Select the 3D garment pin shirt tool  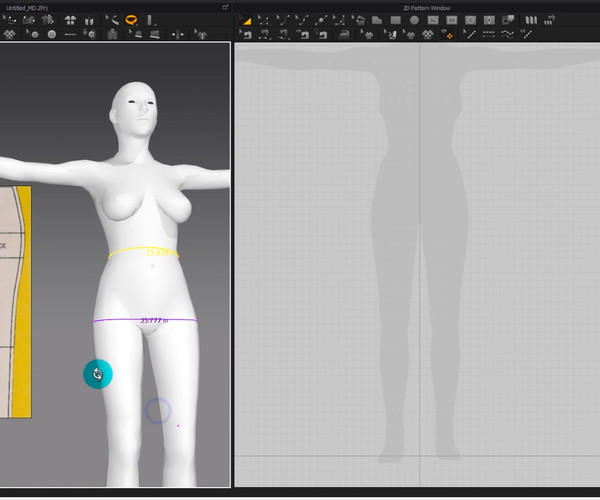click(x=200, y=34)
